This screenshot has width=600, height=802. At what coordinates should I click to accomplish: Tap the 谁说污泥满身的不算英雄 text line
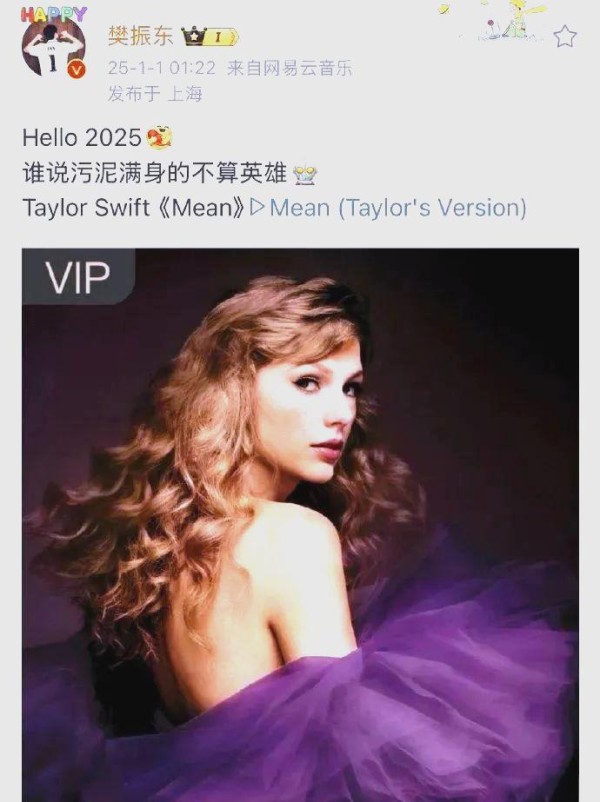pyautogui.click(x=154, y=173)
